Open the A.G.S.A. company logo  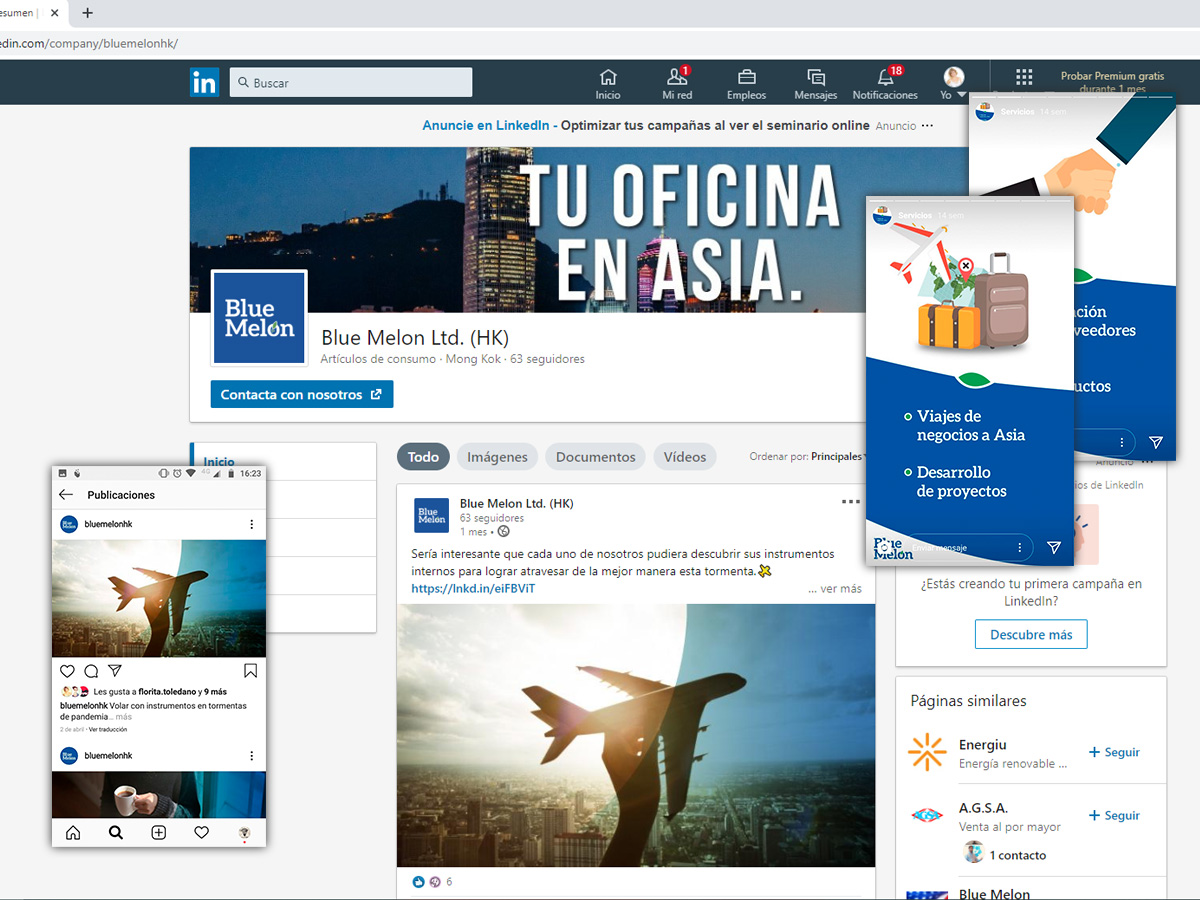(x=927, y=815)
